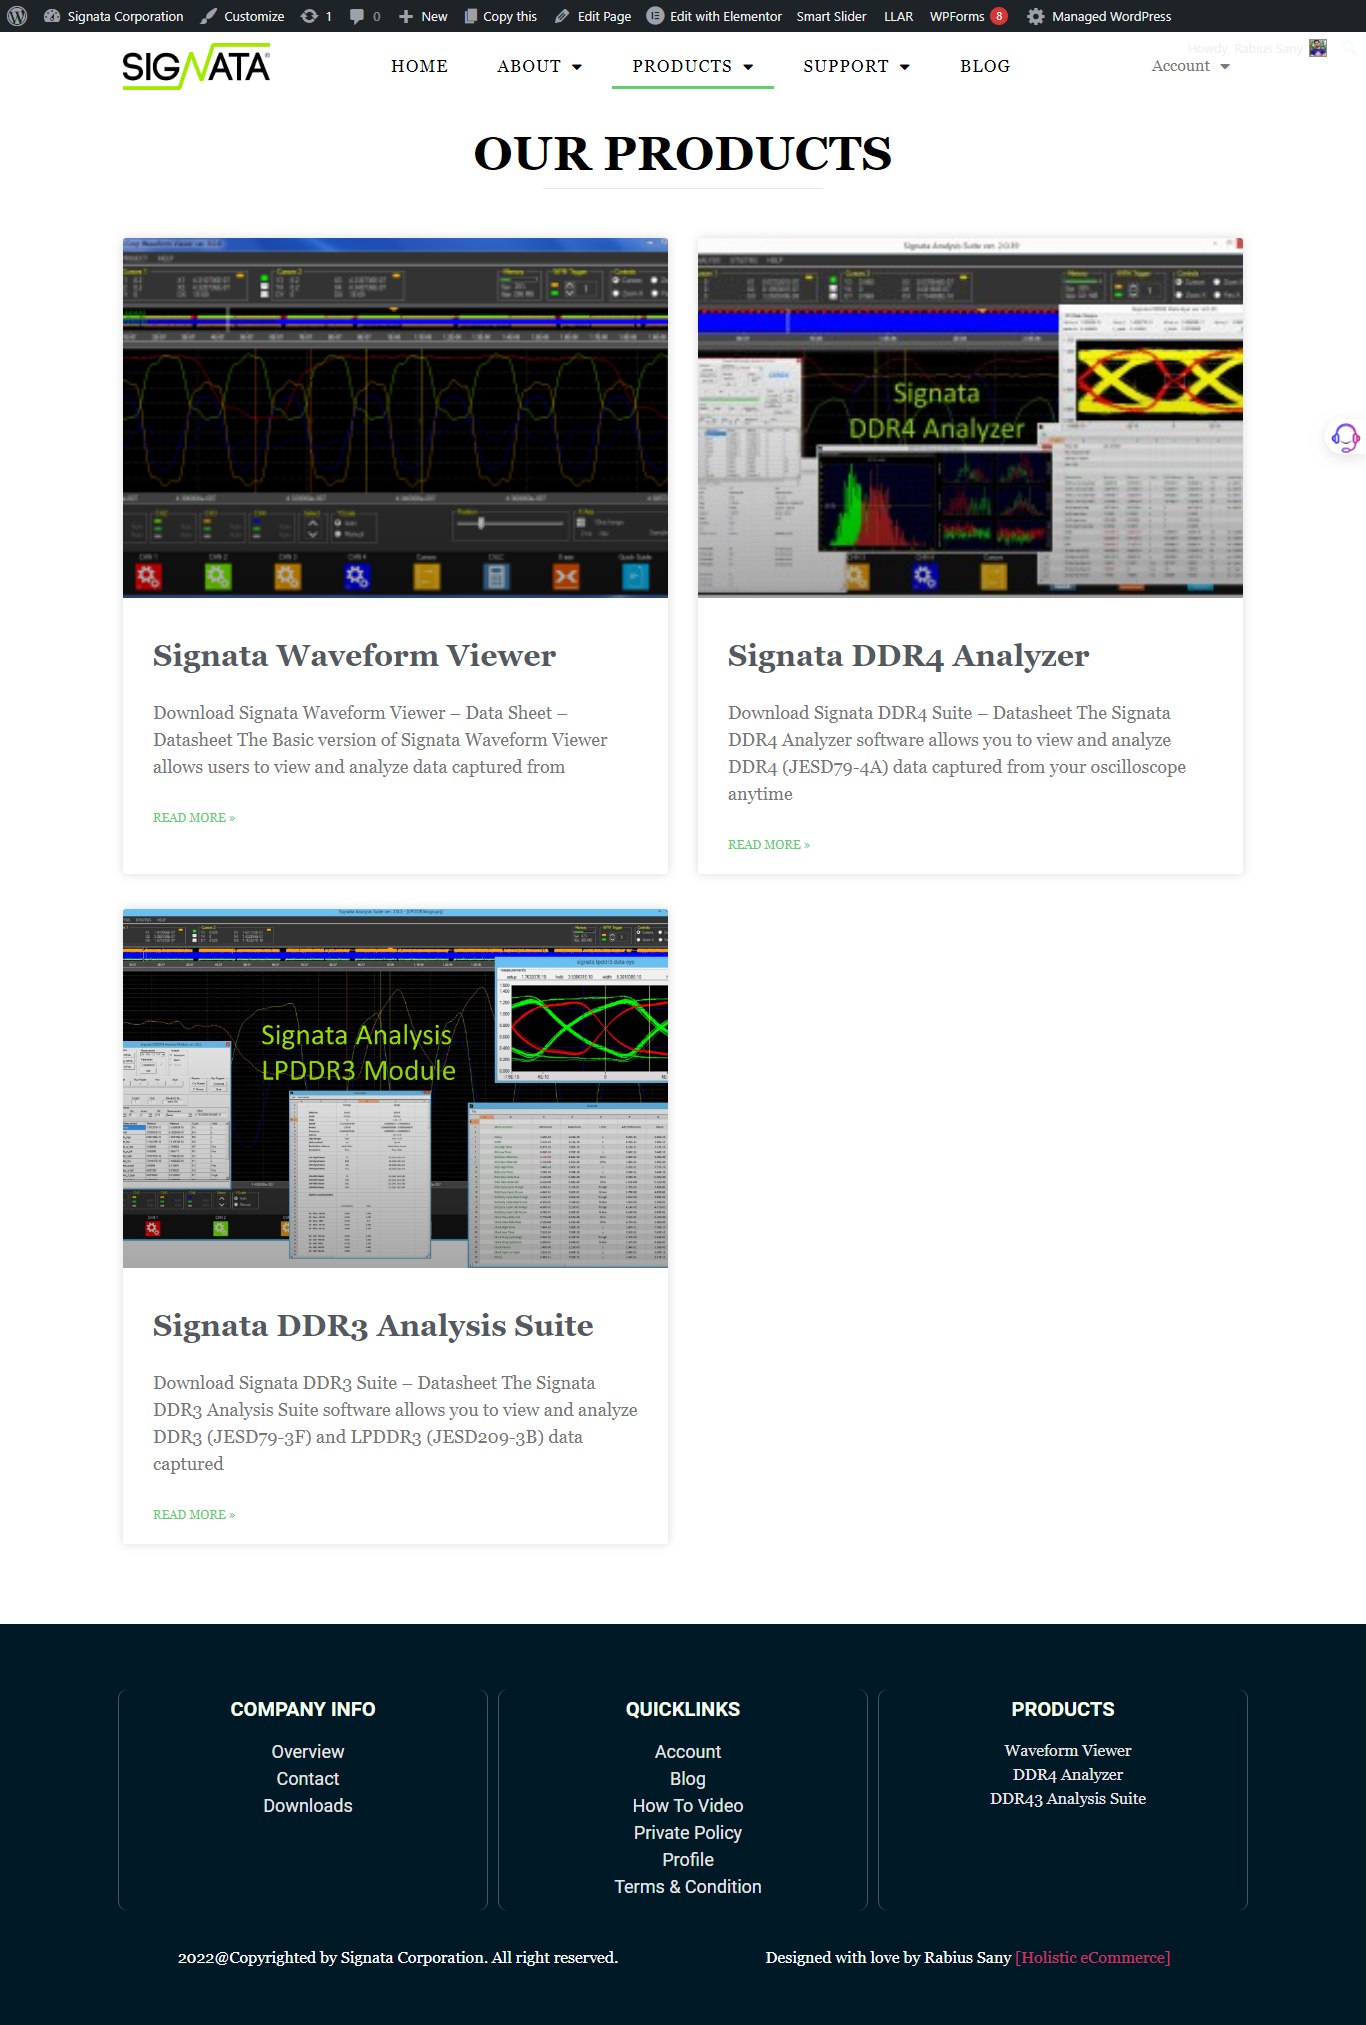This screenshot has width=1366, height=2025.
Task: Click the 'Howdy, Rabius Sany' text
Action: [x=1246, y=48]
